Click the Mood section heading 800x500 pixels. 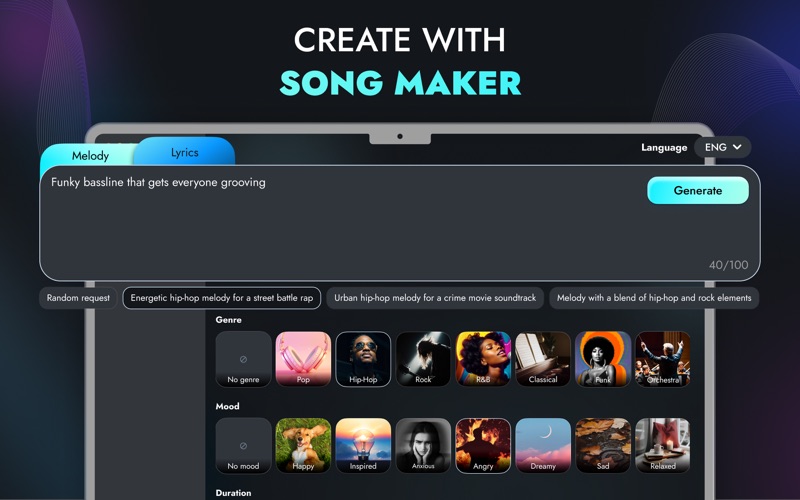228,407
